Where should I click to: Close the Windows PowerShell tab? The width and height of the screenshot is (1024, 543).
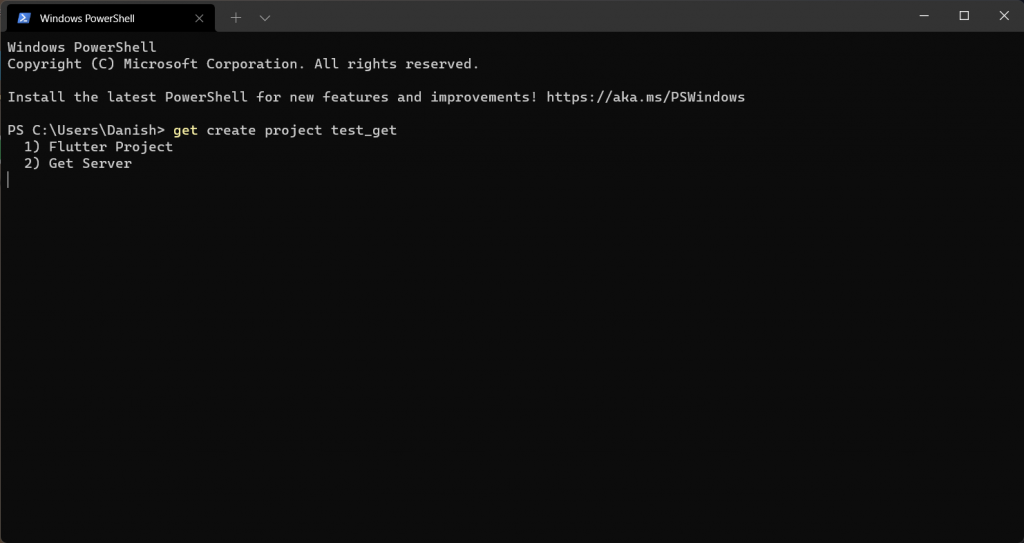coord(199,17)
